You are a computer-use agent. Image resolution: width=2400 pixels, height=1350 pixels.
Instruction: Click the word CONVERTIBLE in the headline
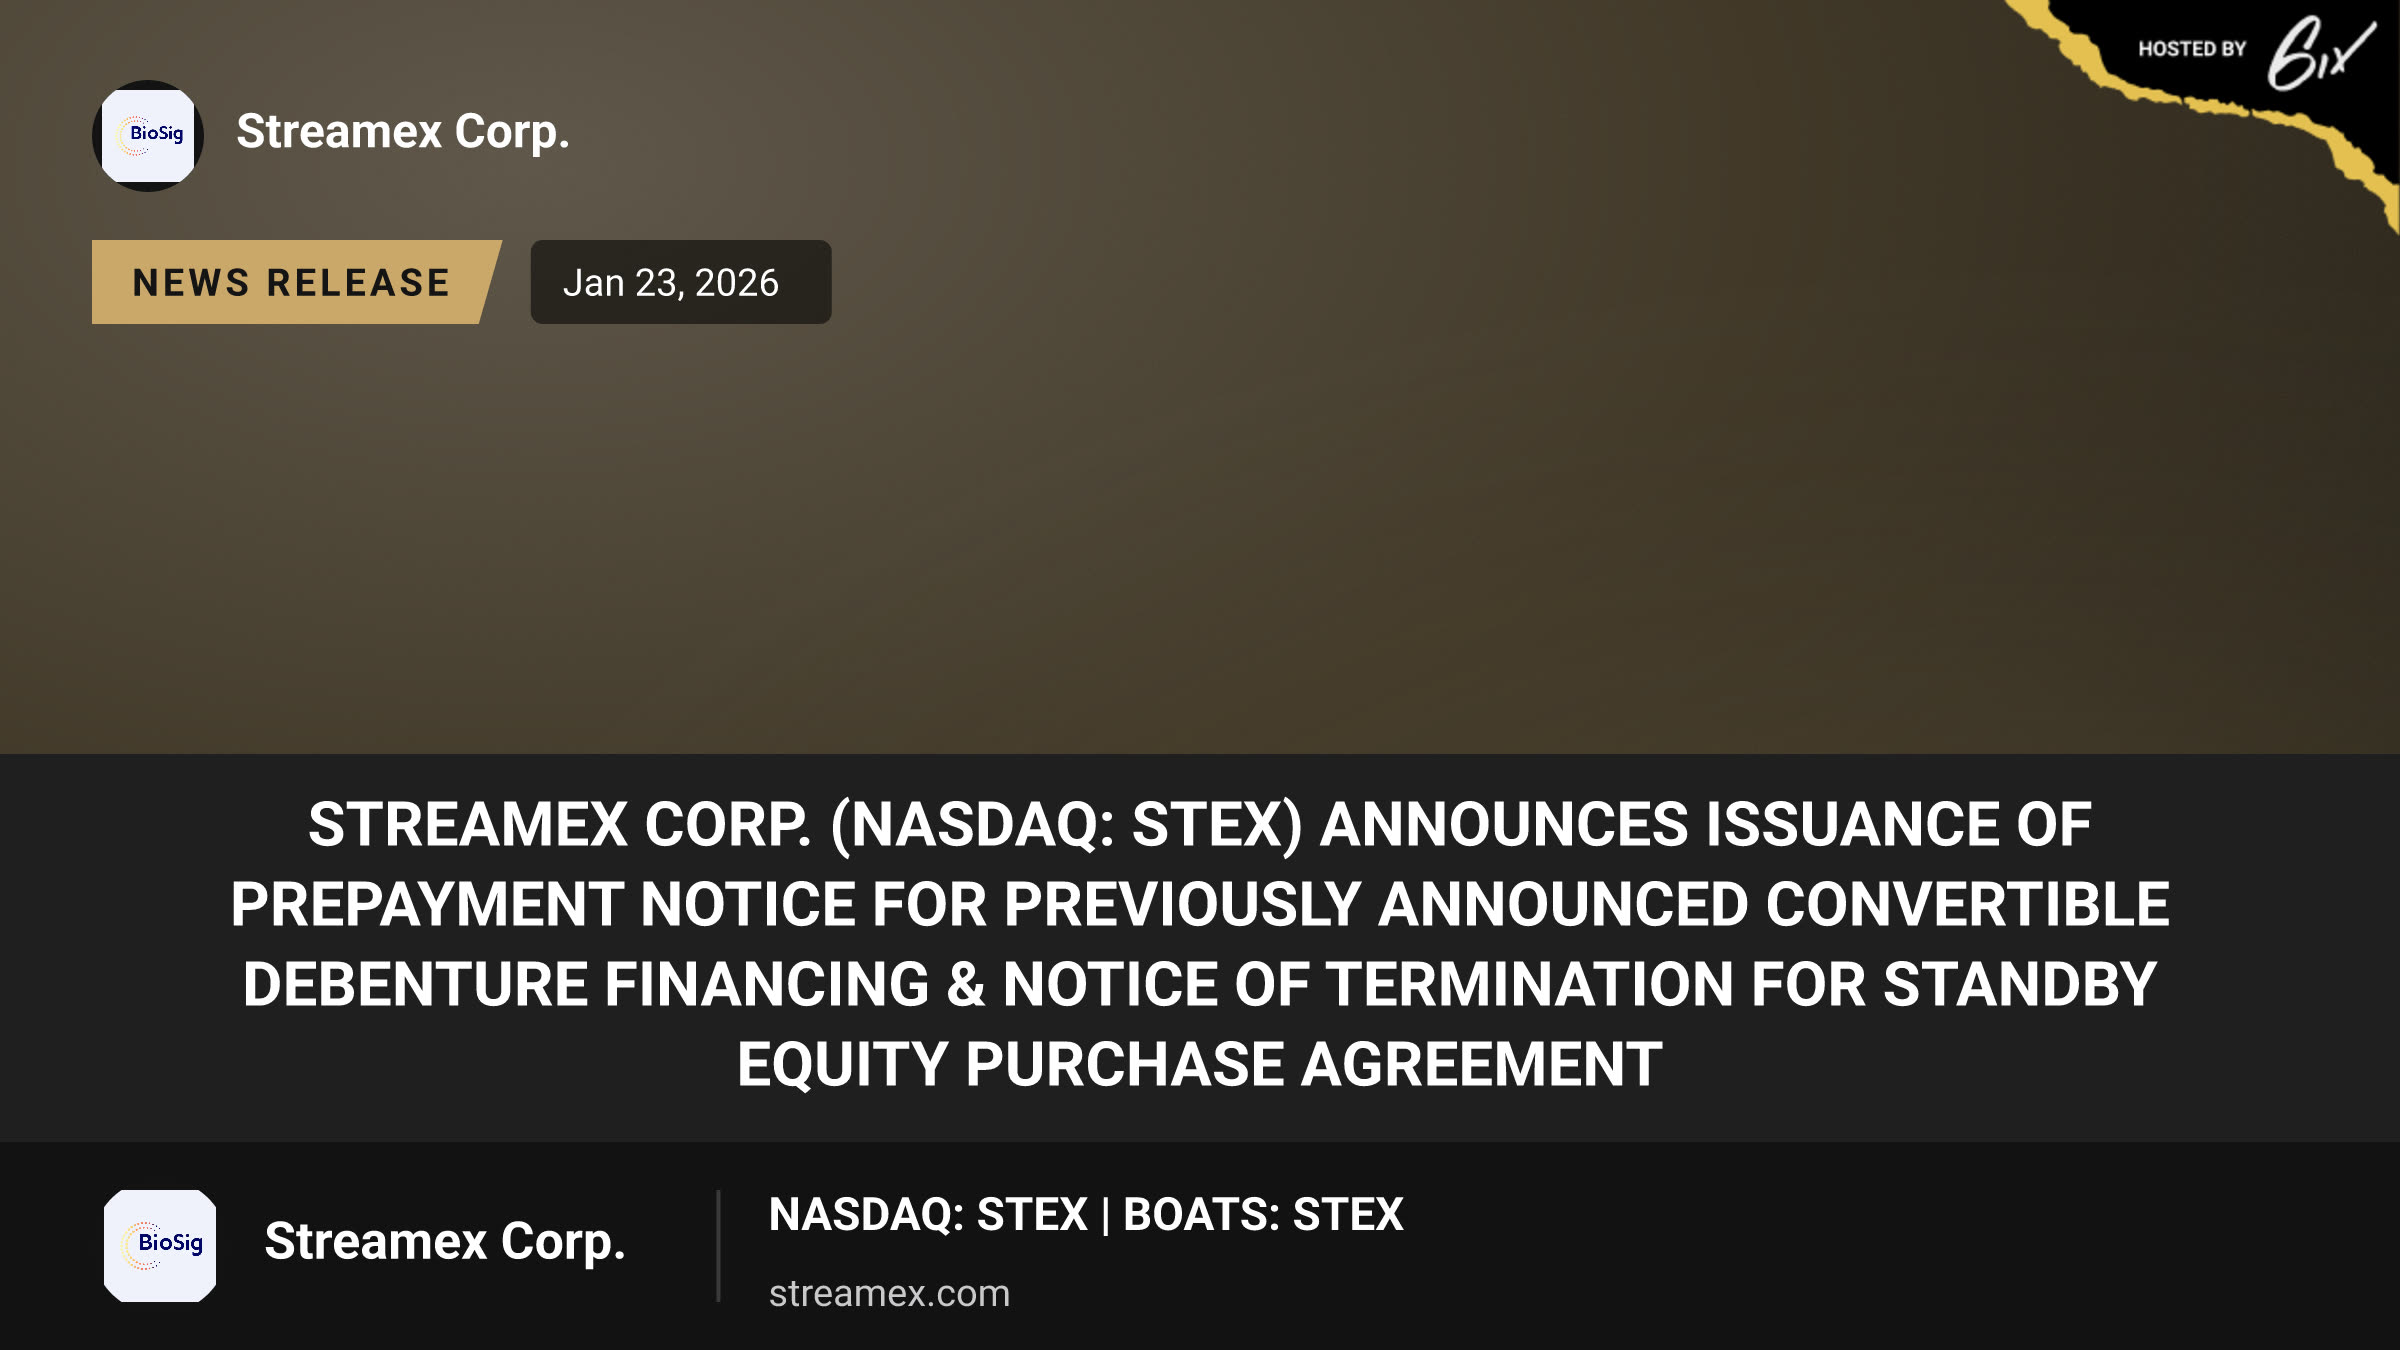pos(1968,905)
